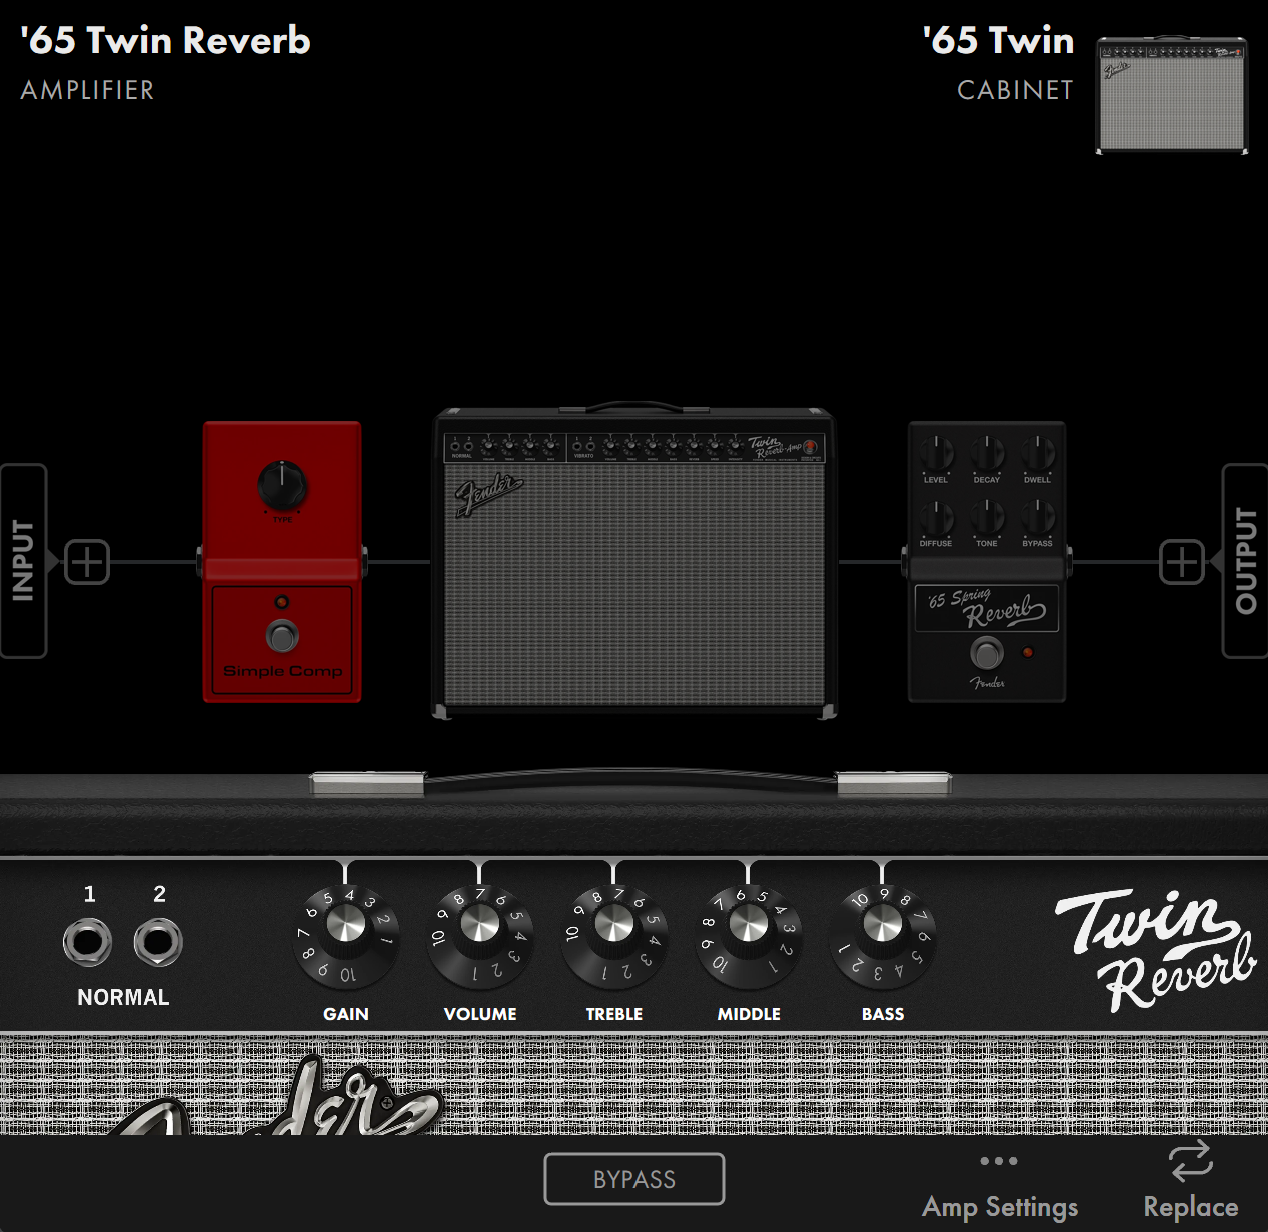Click the '65 Twin cabinet name
Viewport: 1268px width, 1232px height.
[x=998, y=41]
